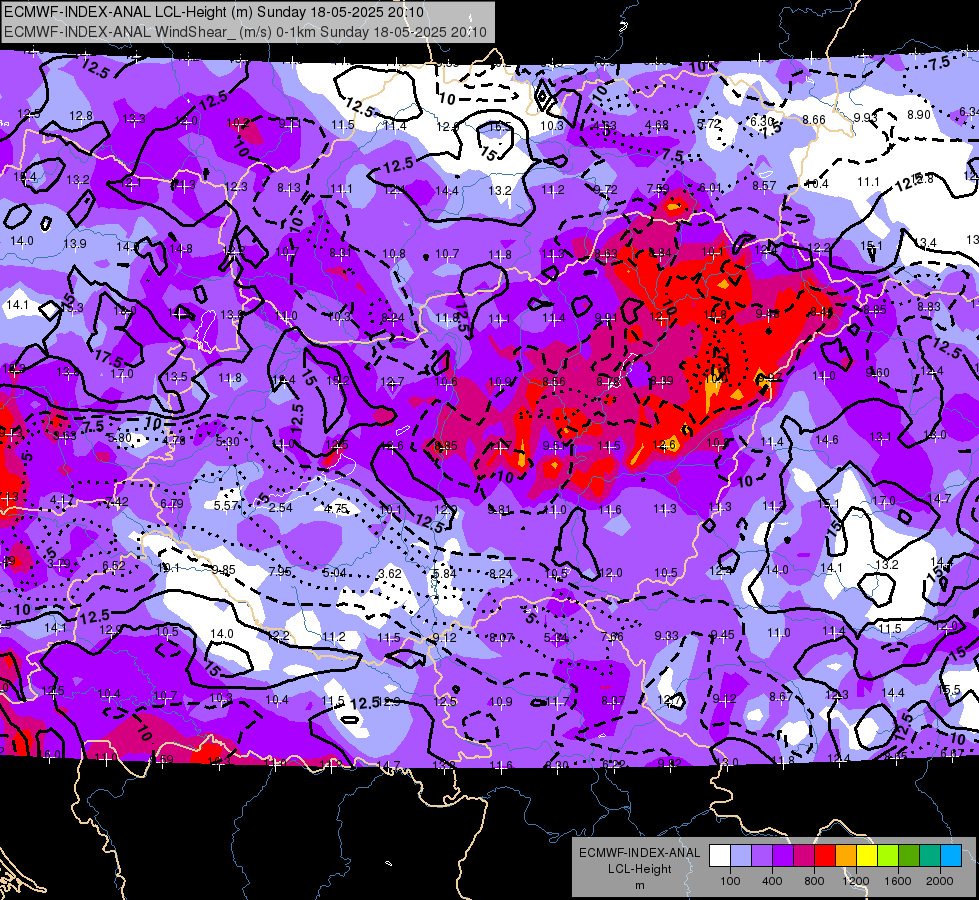Click the wind shear value 15.5
This screenshot has width=979, height=900.
(x=949, y=690)
